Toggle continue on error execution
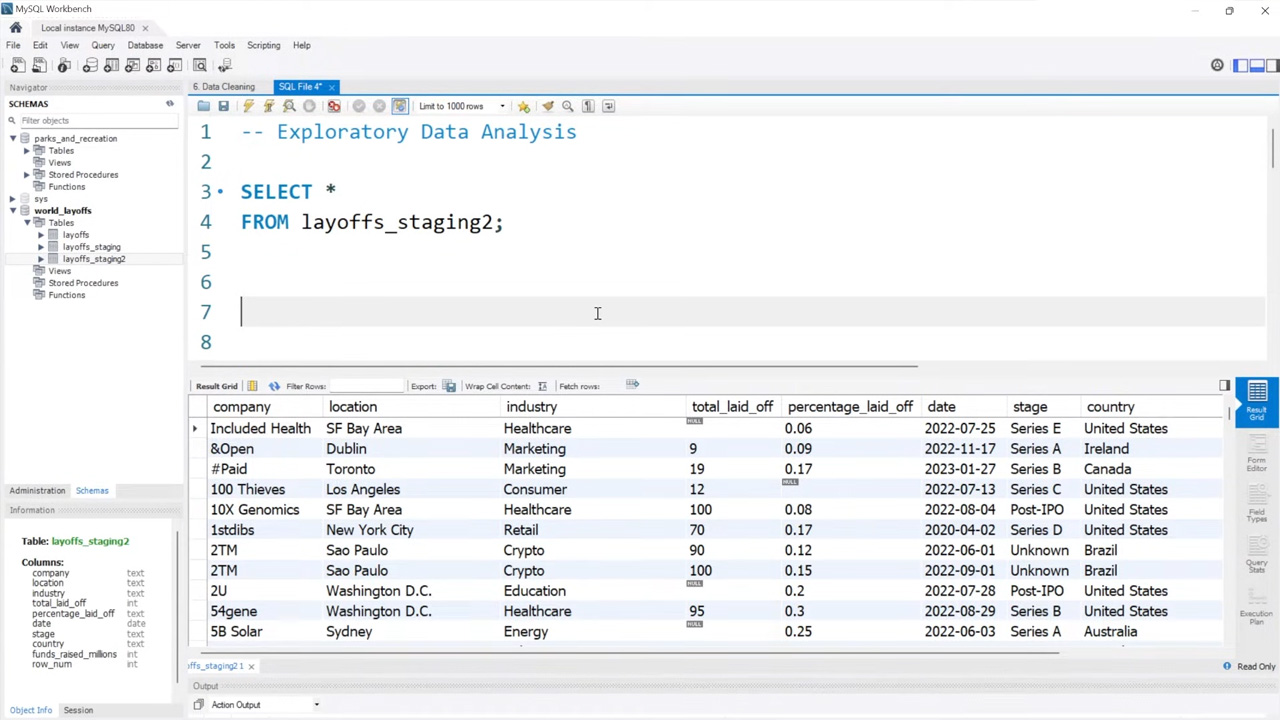The image size is (1280, 720). pyautogui.click(x=334, y=106)
